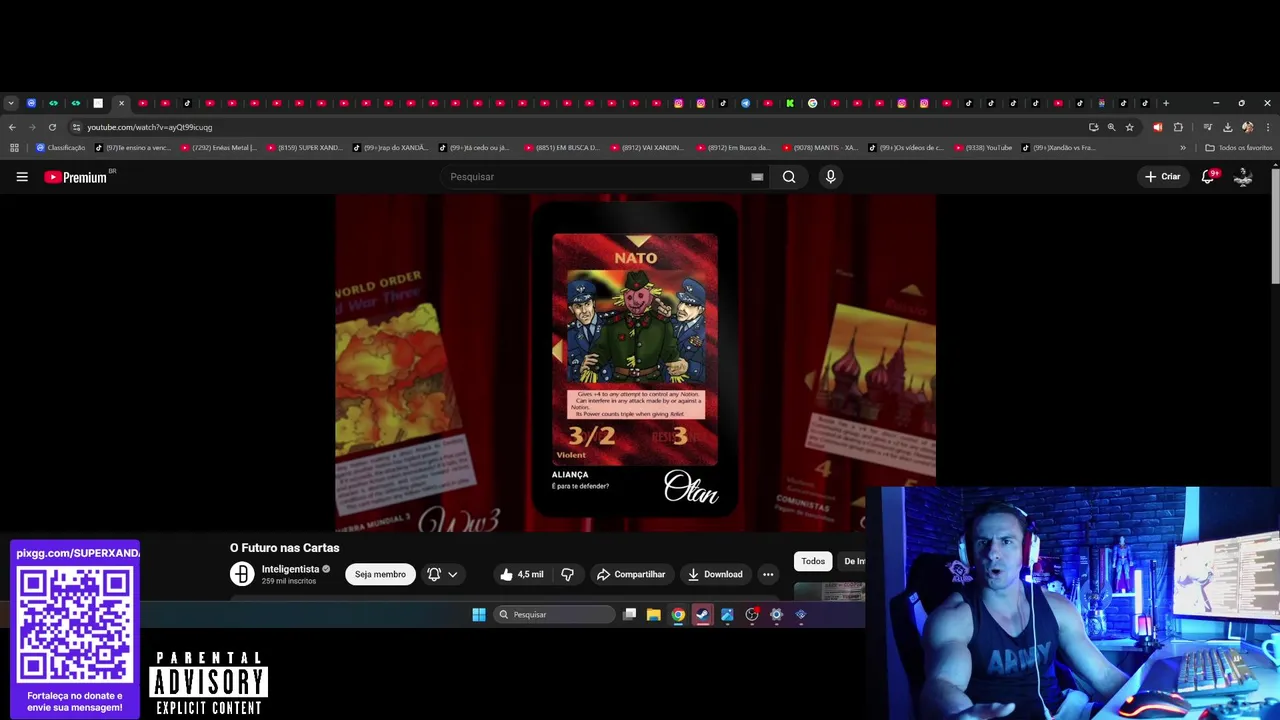Screen dimensions: 1280x720
Task: Open (7292) Enéas Metal bookmark
Action: pyautogui.click(x=218, y=148)
